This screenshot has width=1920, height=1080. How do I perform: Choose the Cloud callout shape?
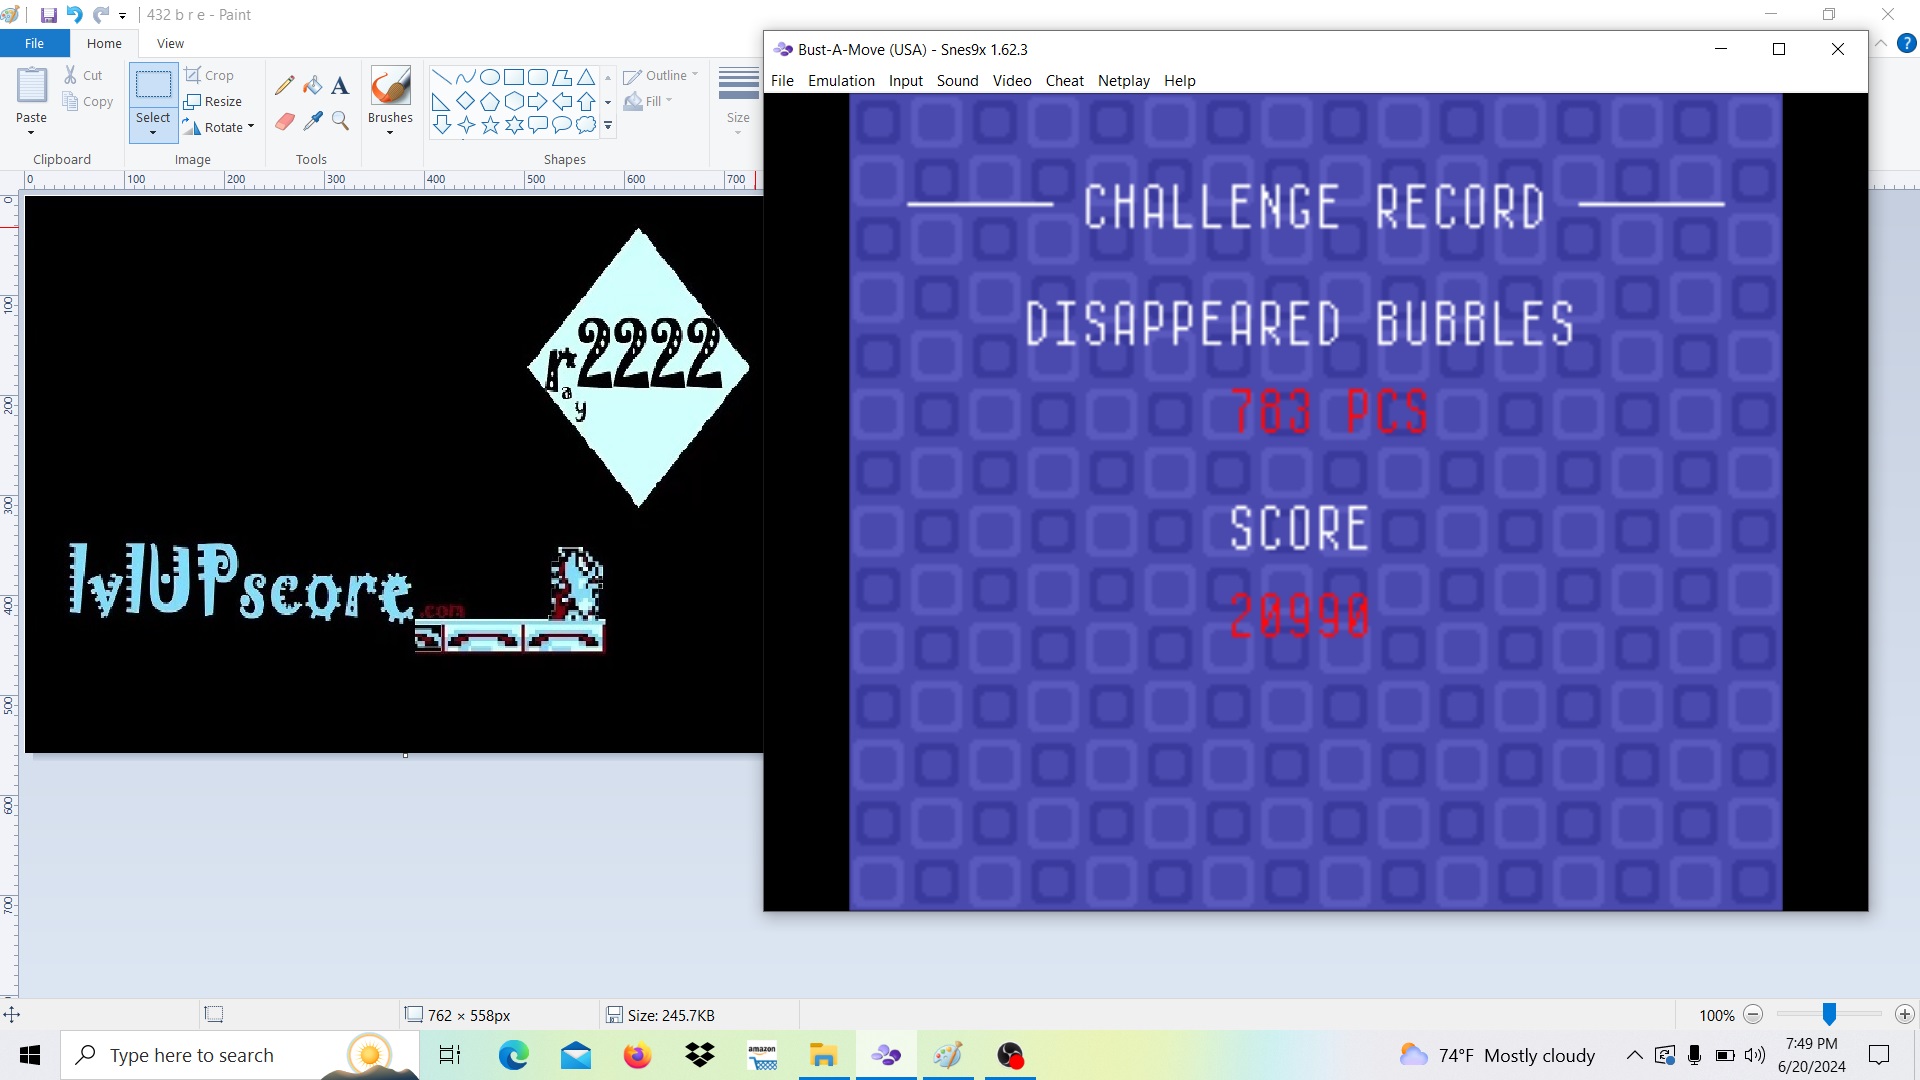tap(586, 125)
